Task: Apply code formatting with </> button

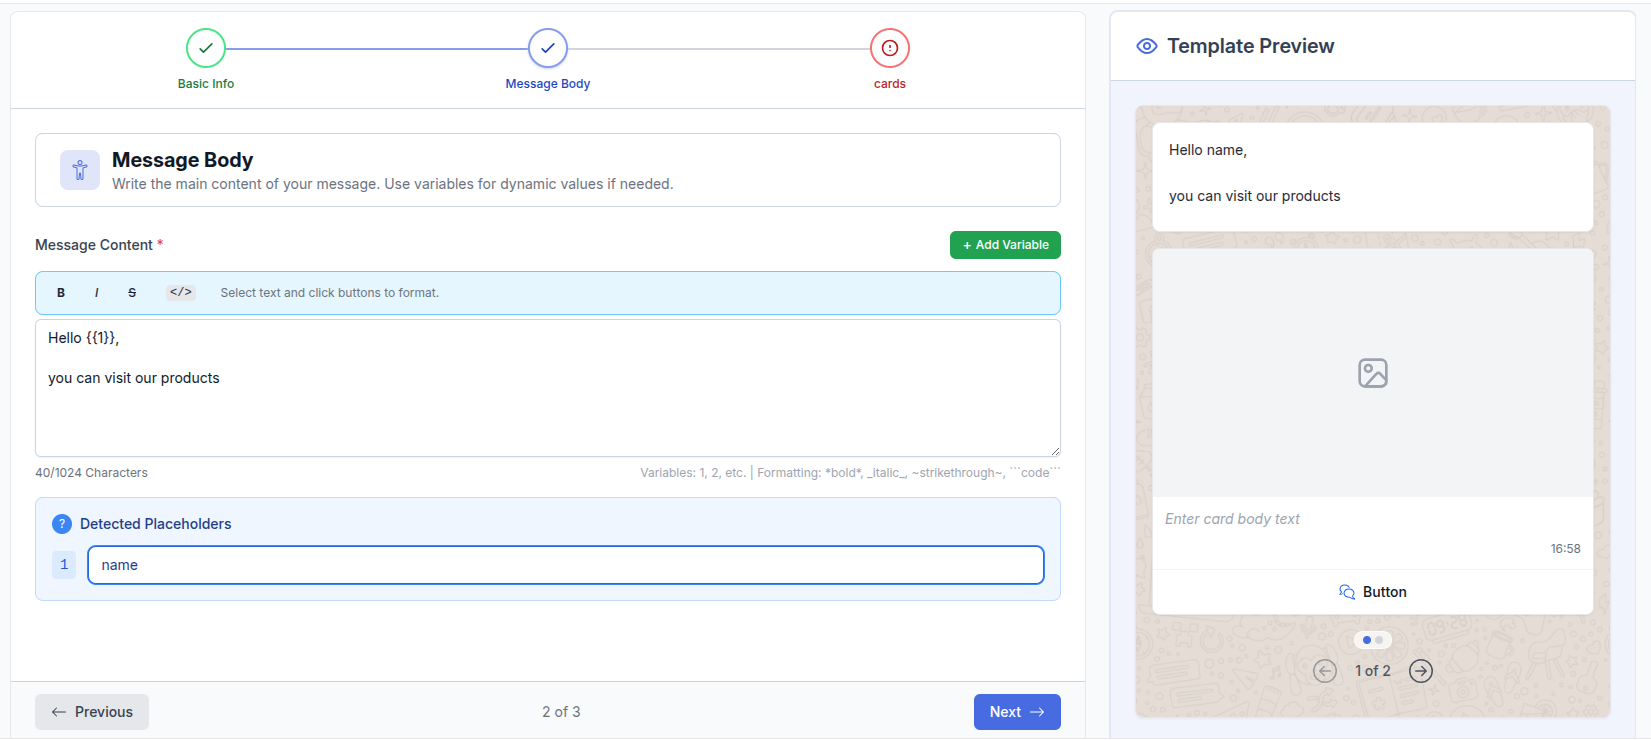Action: pyautogui.click(x=181, y=293)
